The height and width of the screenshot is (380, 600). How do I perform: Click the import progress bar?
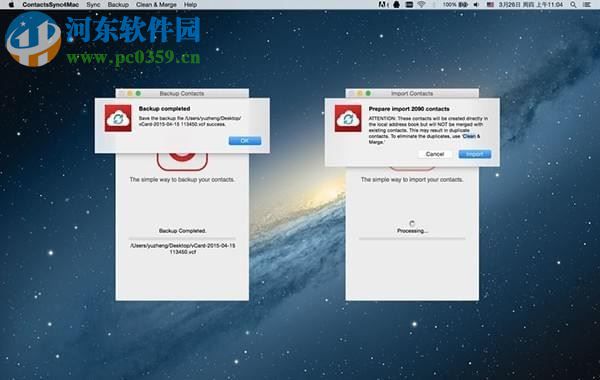[x=412, y=238]
